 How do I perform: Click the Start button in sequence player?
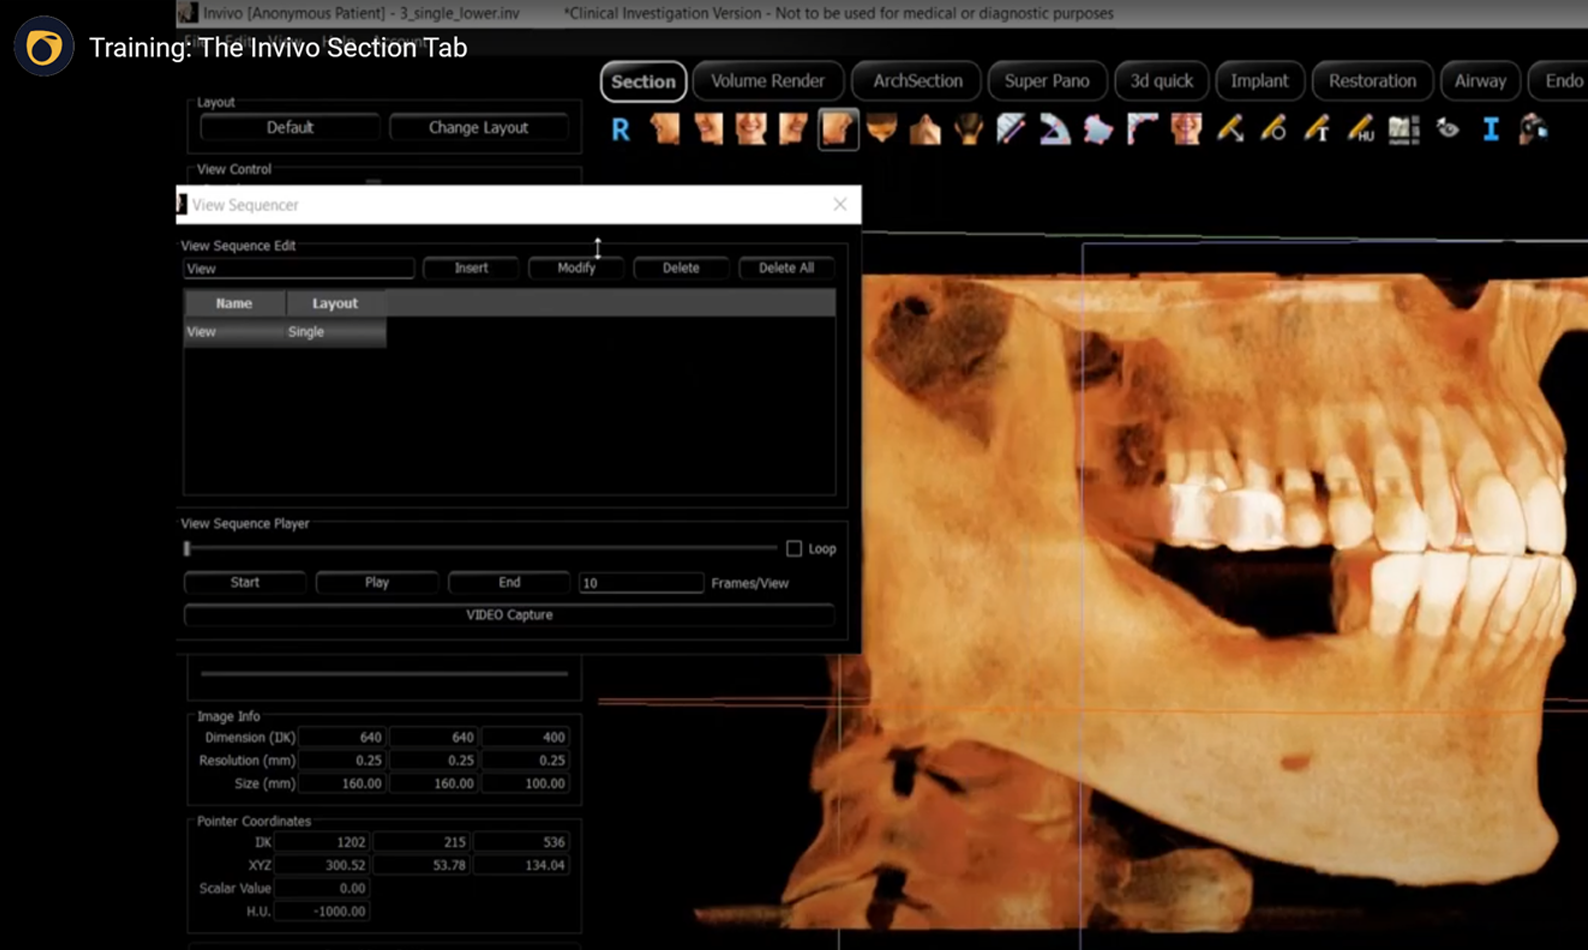pos(245,582)
